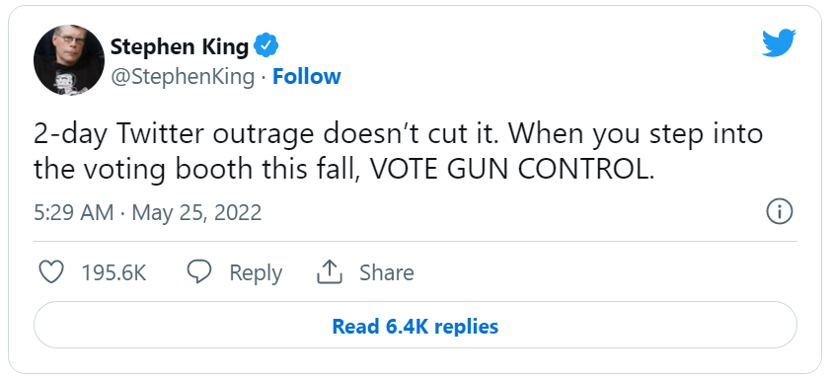Click the word replies inside the bottom button
The image size is (832, 378).
464,326
